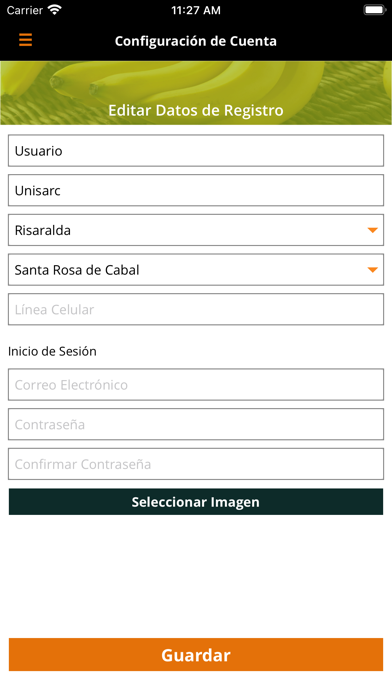Open the orange hamburger menu
Image resolution: width=392 pixels, height=696 pixels.
click(x=25, y=40)
